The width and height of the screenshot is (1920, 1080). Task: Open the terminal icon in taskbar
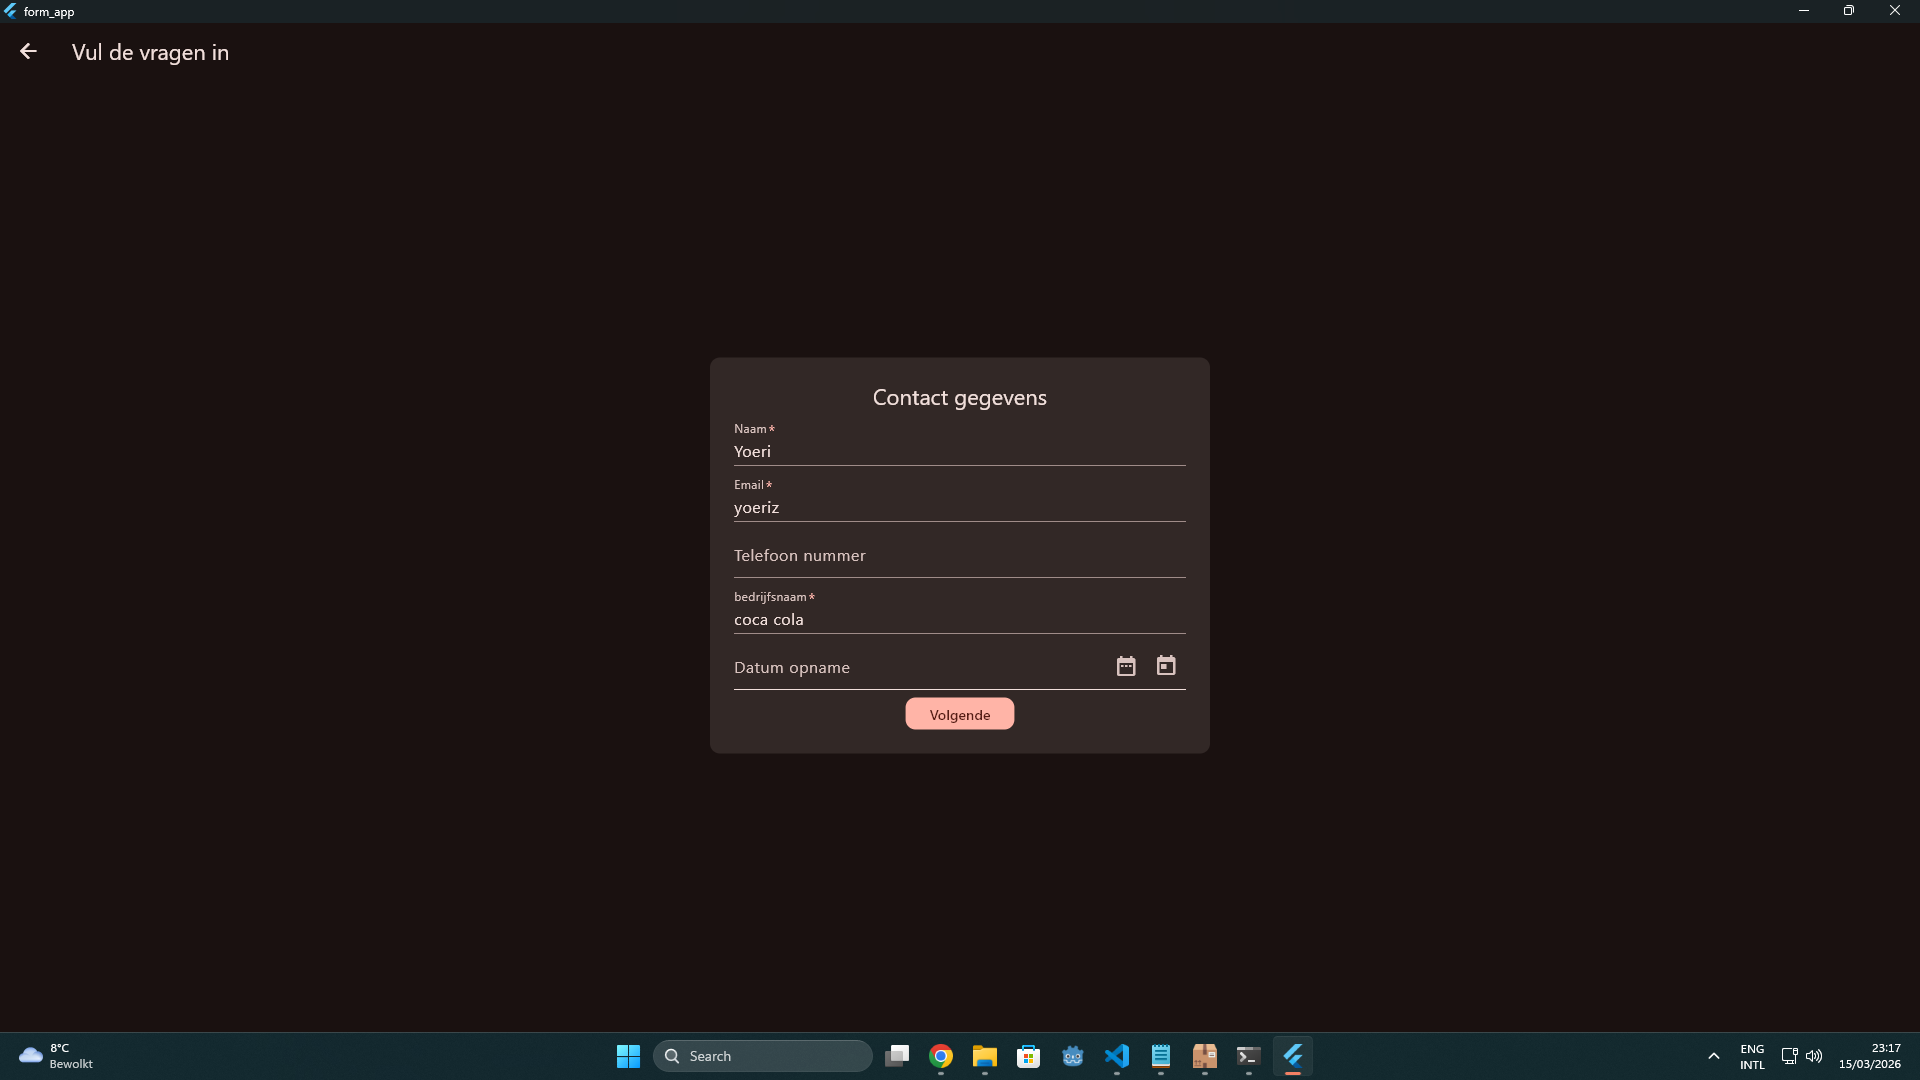(1248, 1056)
